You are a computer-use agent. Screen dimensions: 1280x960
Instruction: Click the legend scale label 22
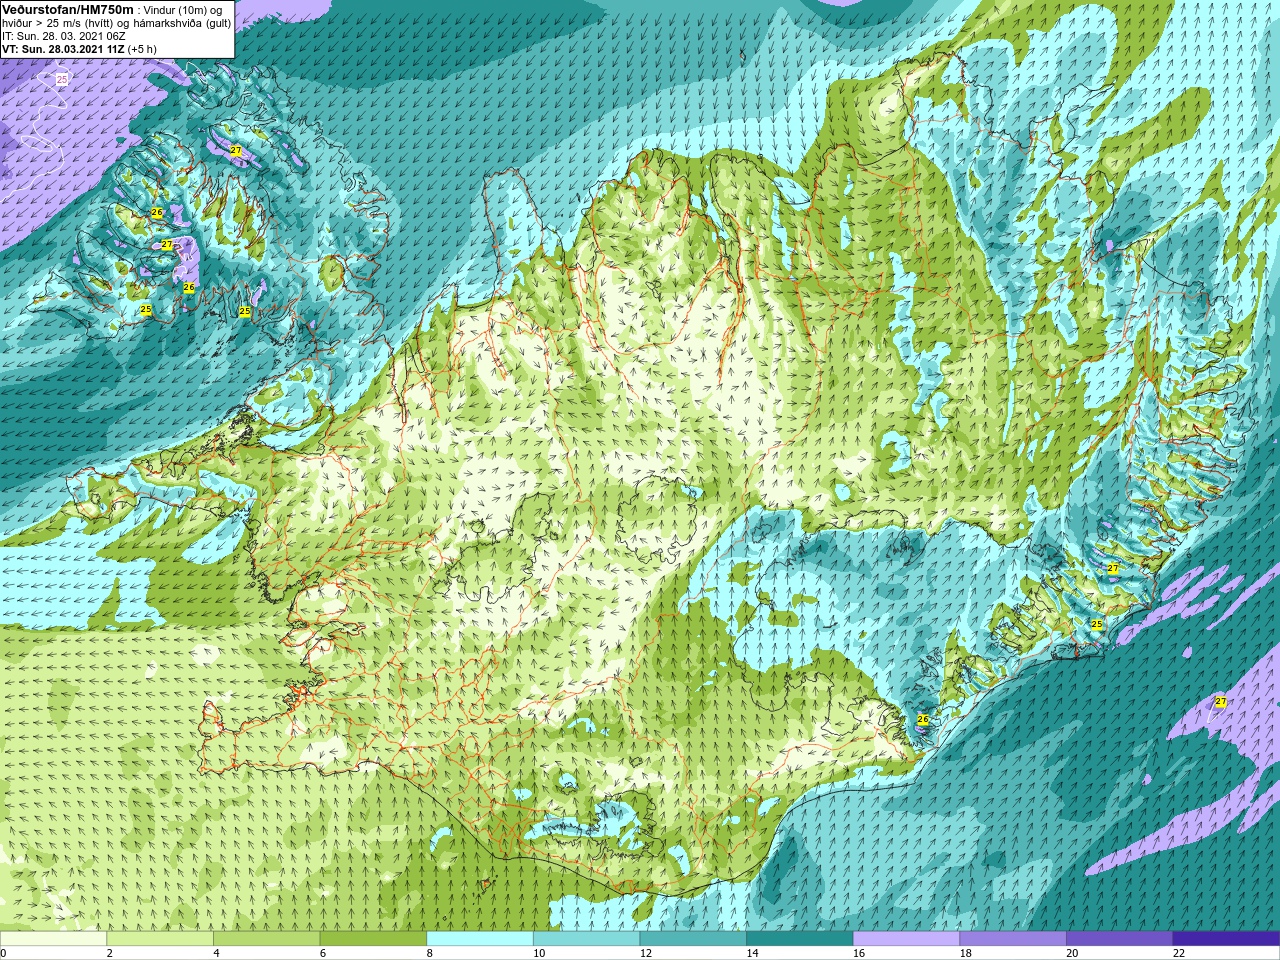pyautogui.click(x=1179, y=953)
